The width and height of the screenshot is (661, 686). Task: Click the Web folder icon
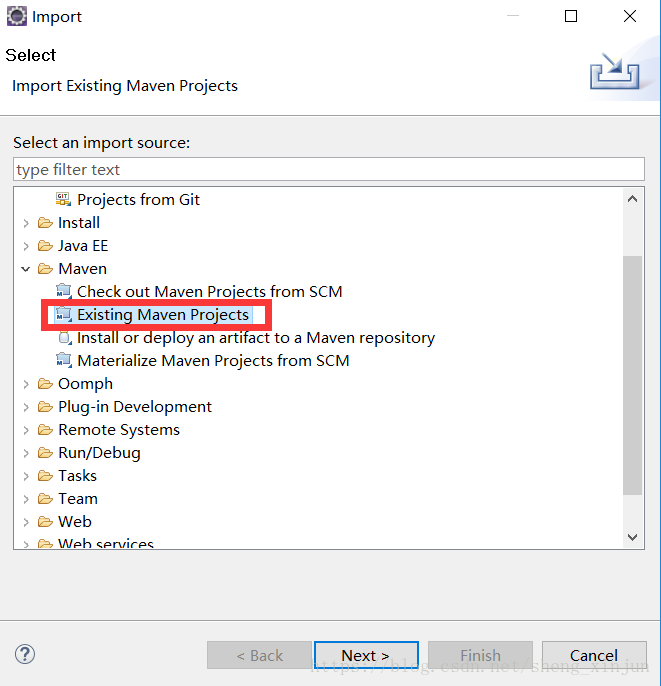point(45,522)
